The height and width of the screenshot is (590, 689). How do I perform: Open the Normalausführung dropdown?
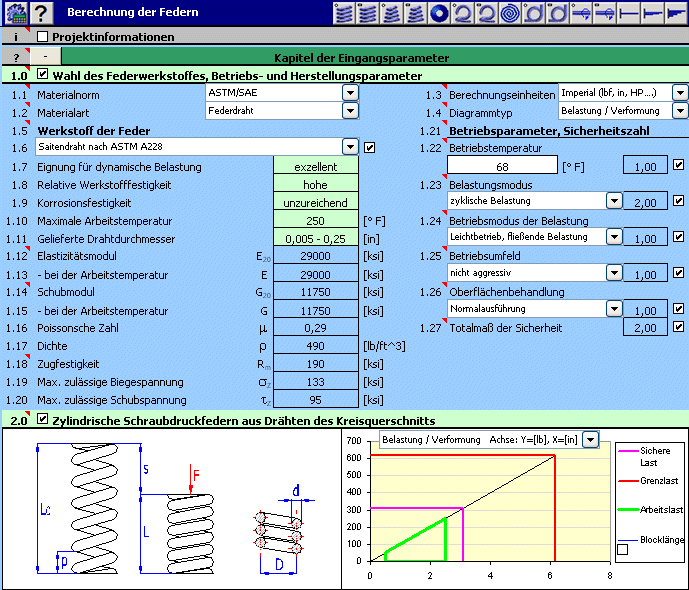point(614,308)
